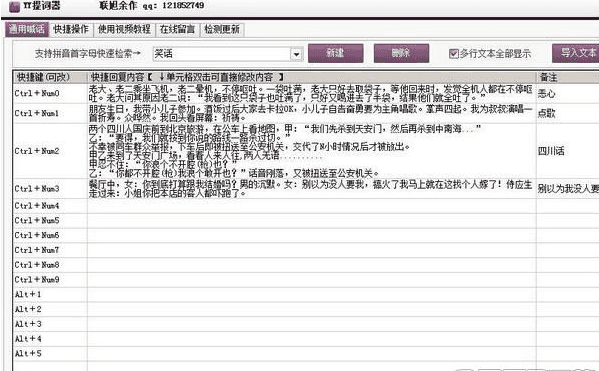Click the 快捷回复内容 column header
Screen dimensions: 599x371
pos(312,77)
